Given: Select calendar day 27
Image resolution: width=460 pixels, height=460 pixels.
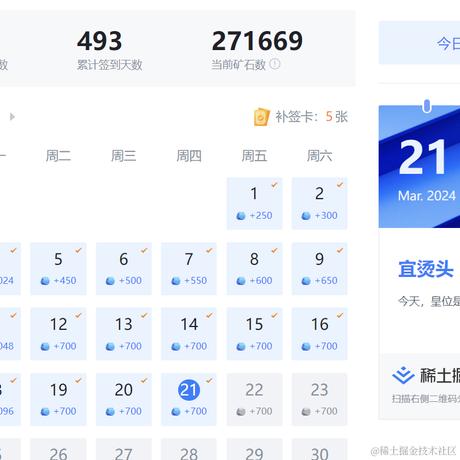Looking at the screenshot, I should click(124, 449).
